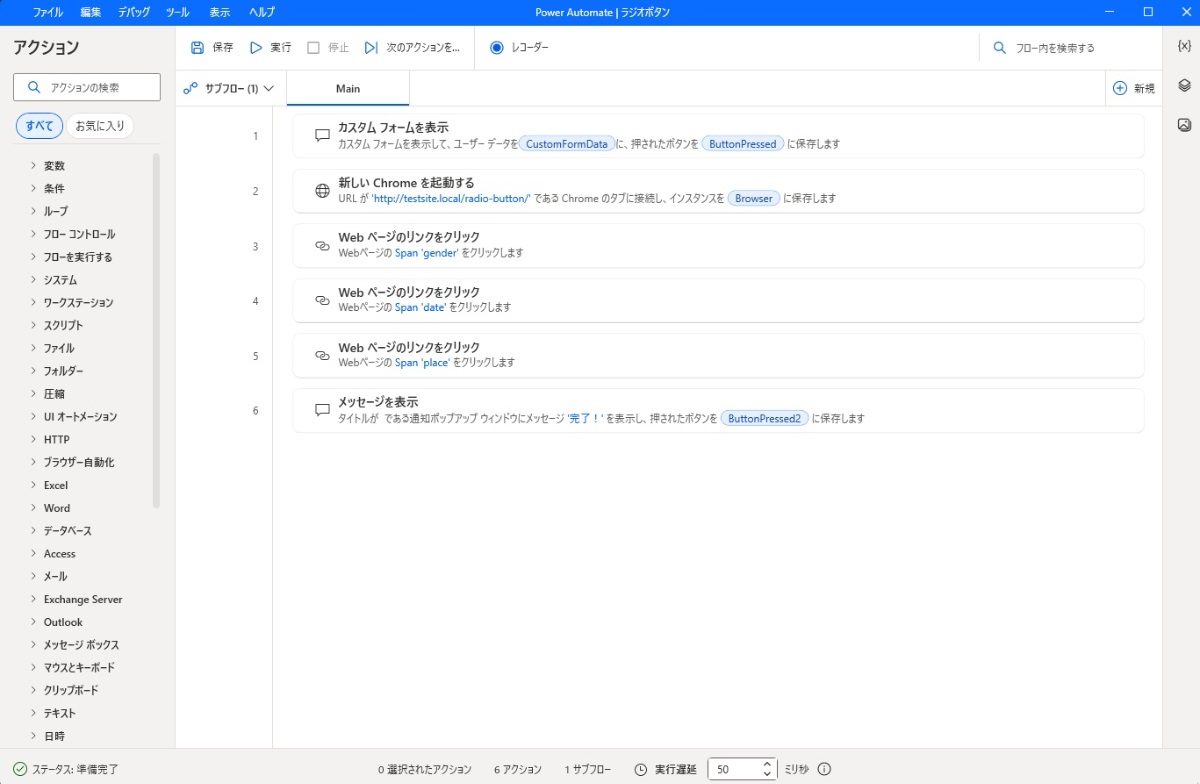Select 新しい Chrome を起動する action

point(718,190)
